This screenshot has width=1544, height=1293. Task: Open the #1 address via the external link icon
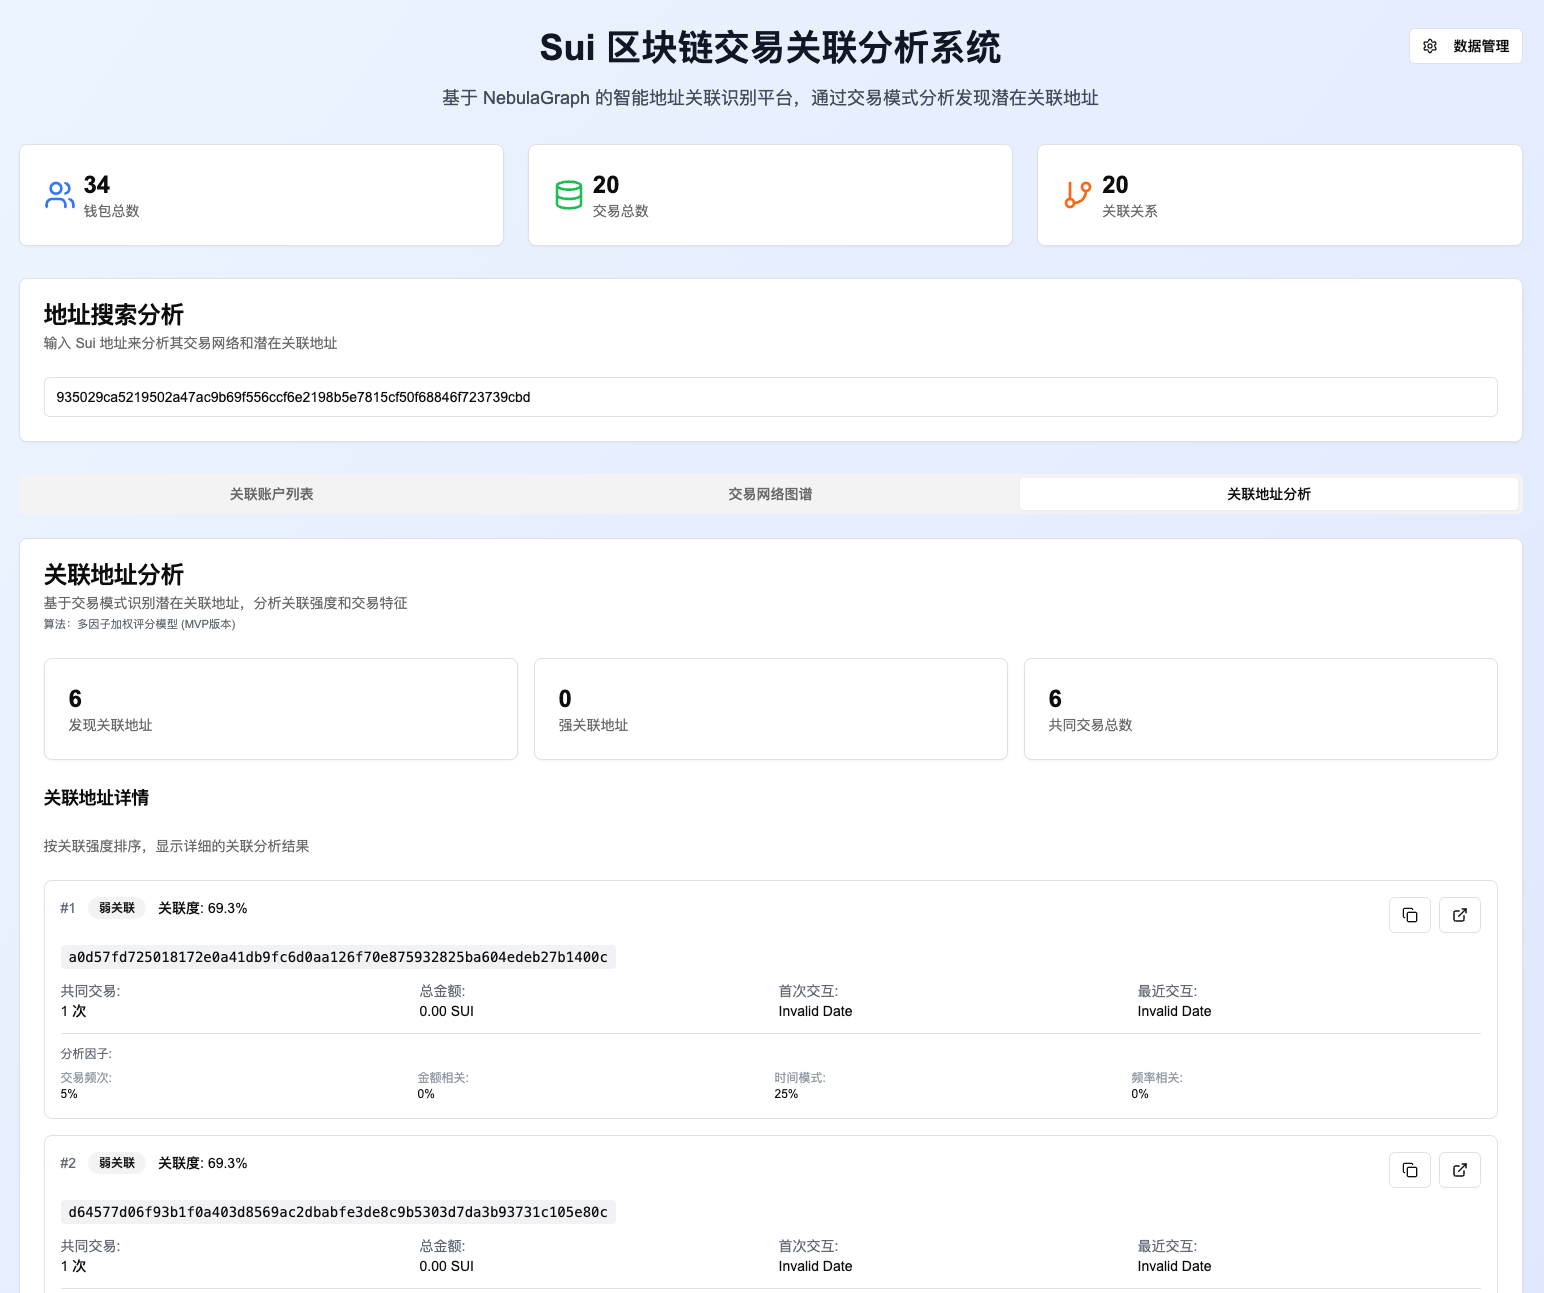click(1459, 914)
